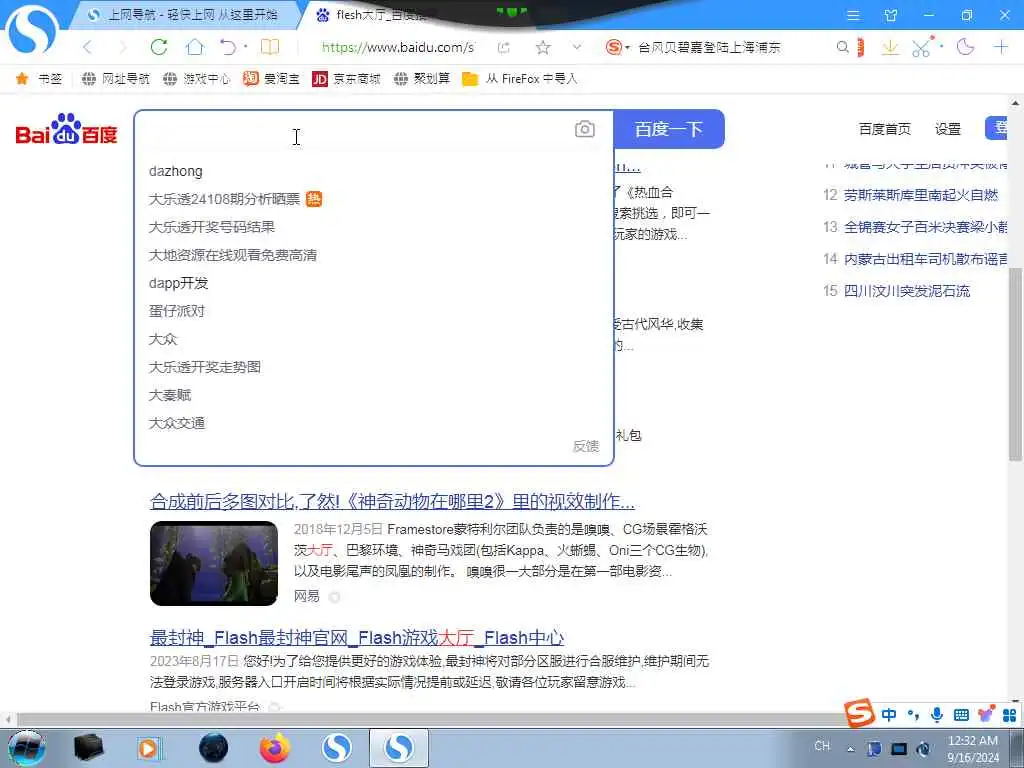Open hot topic 内蒙古出租车司机散布谣言
Image resolution: width=1024 pixels, height=768 pixels.
pos(925,259)
